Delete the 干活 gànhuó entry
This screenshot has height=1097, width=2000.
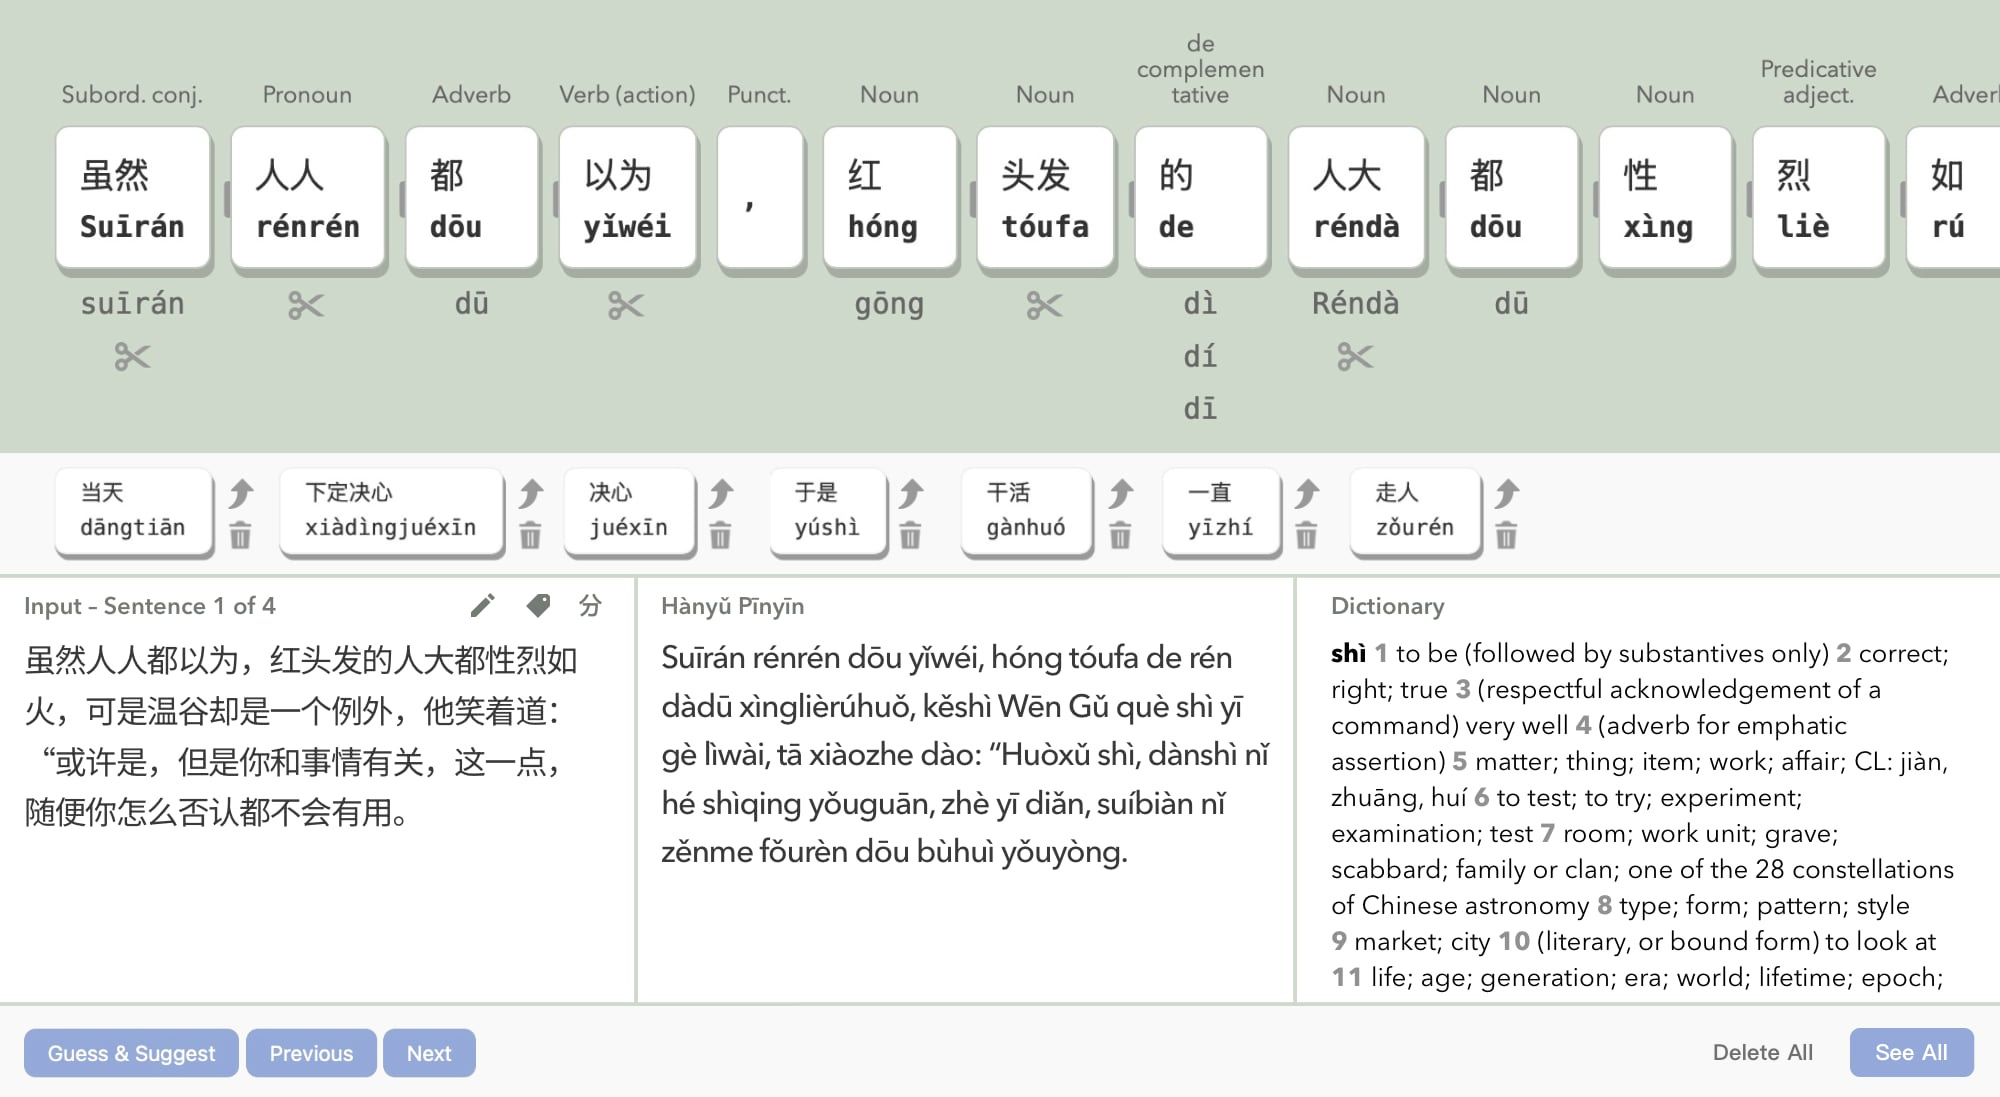1120,536
